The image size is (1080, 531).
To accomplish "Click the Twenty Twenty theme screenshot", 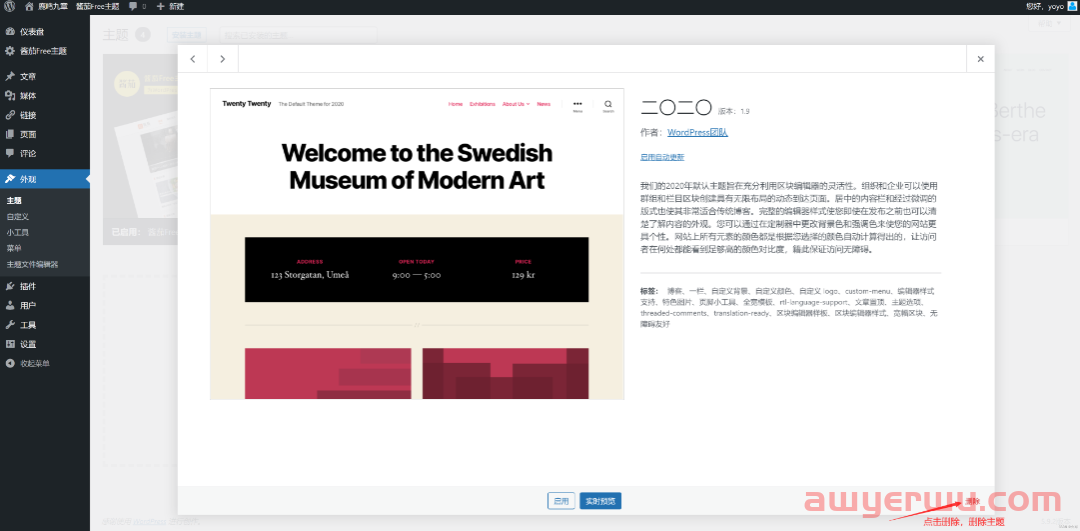I will point(417,244).
